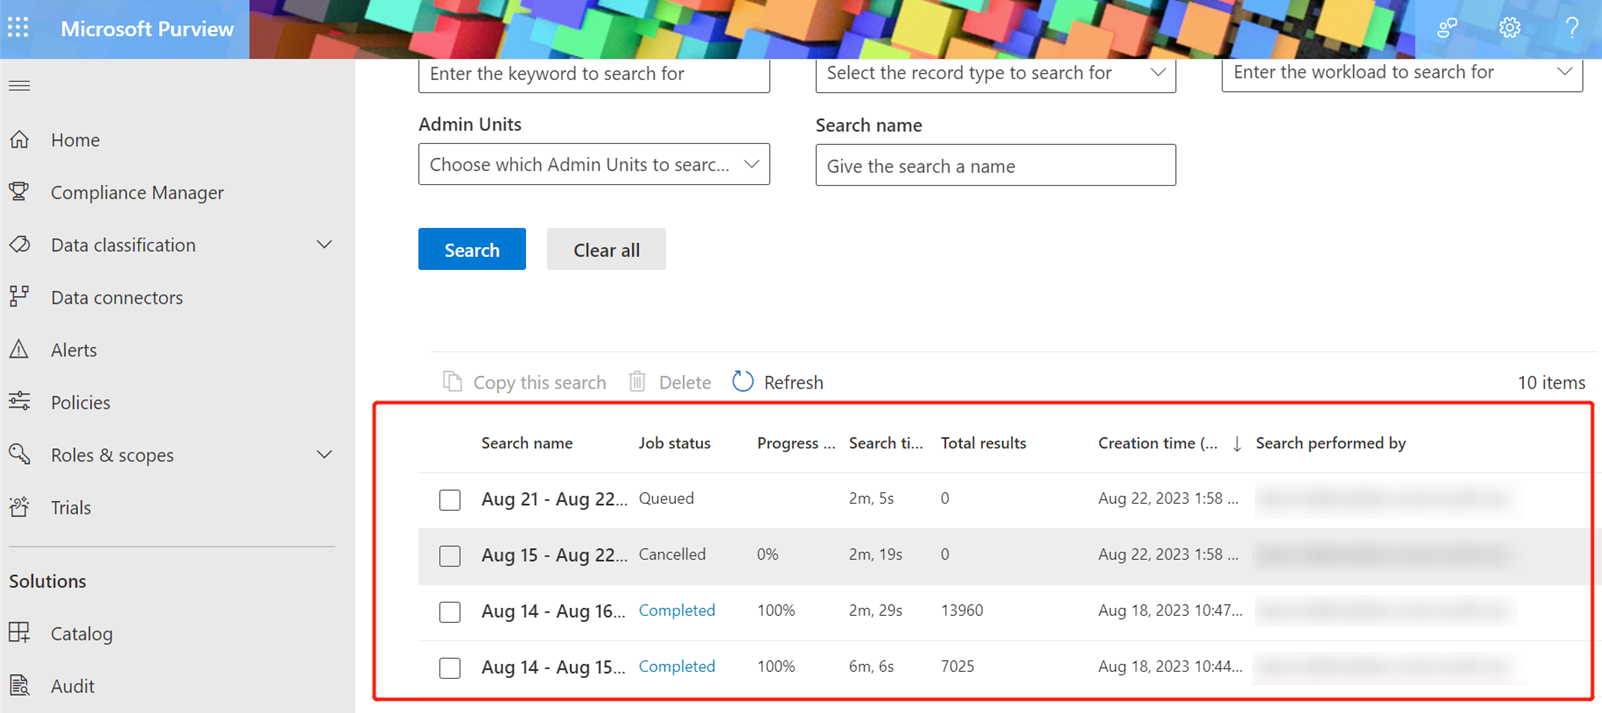Click the Clear all button

coord(606,250)
